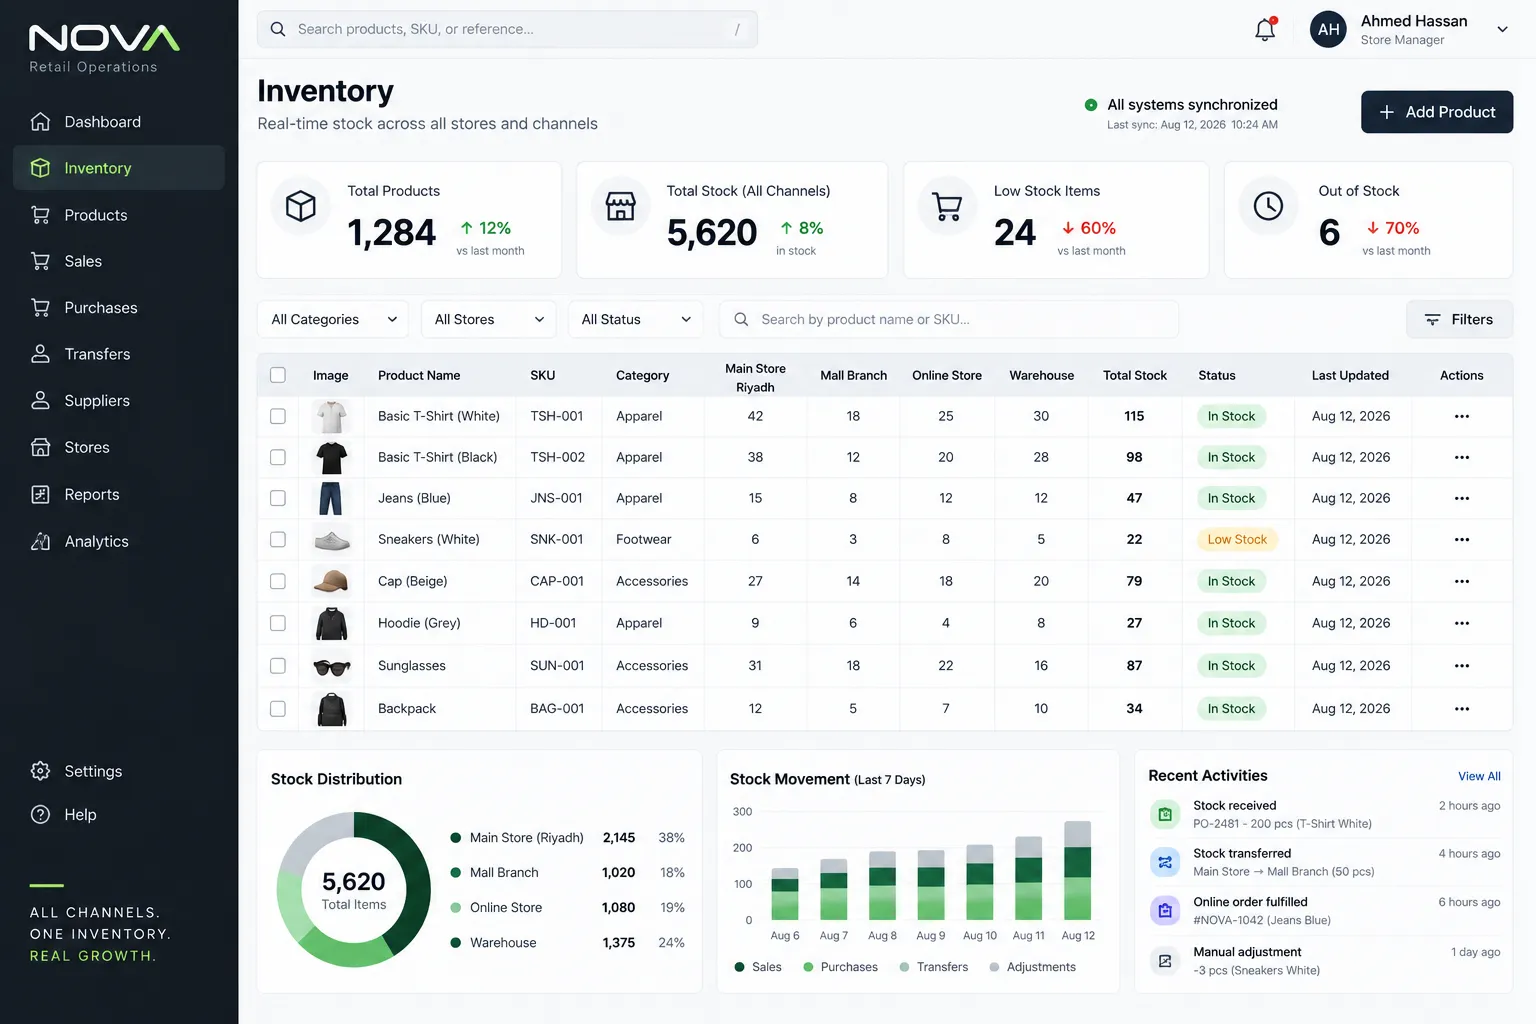
Task: Click the NOVA Retail Operations logo
Action: (x=104, y=48)
